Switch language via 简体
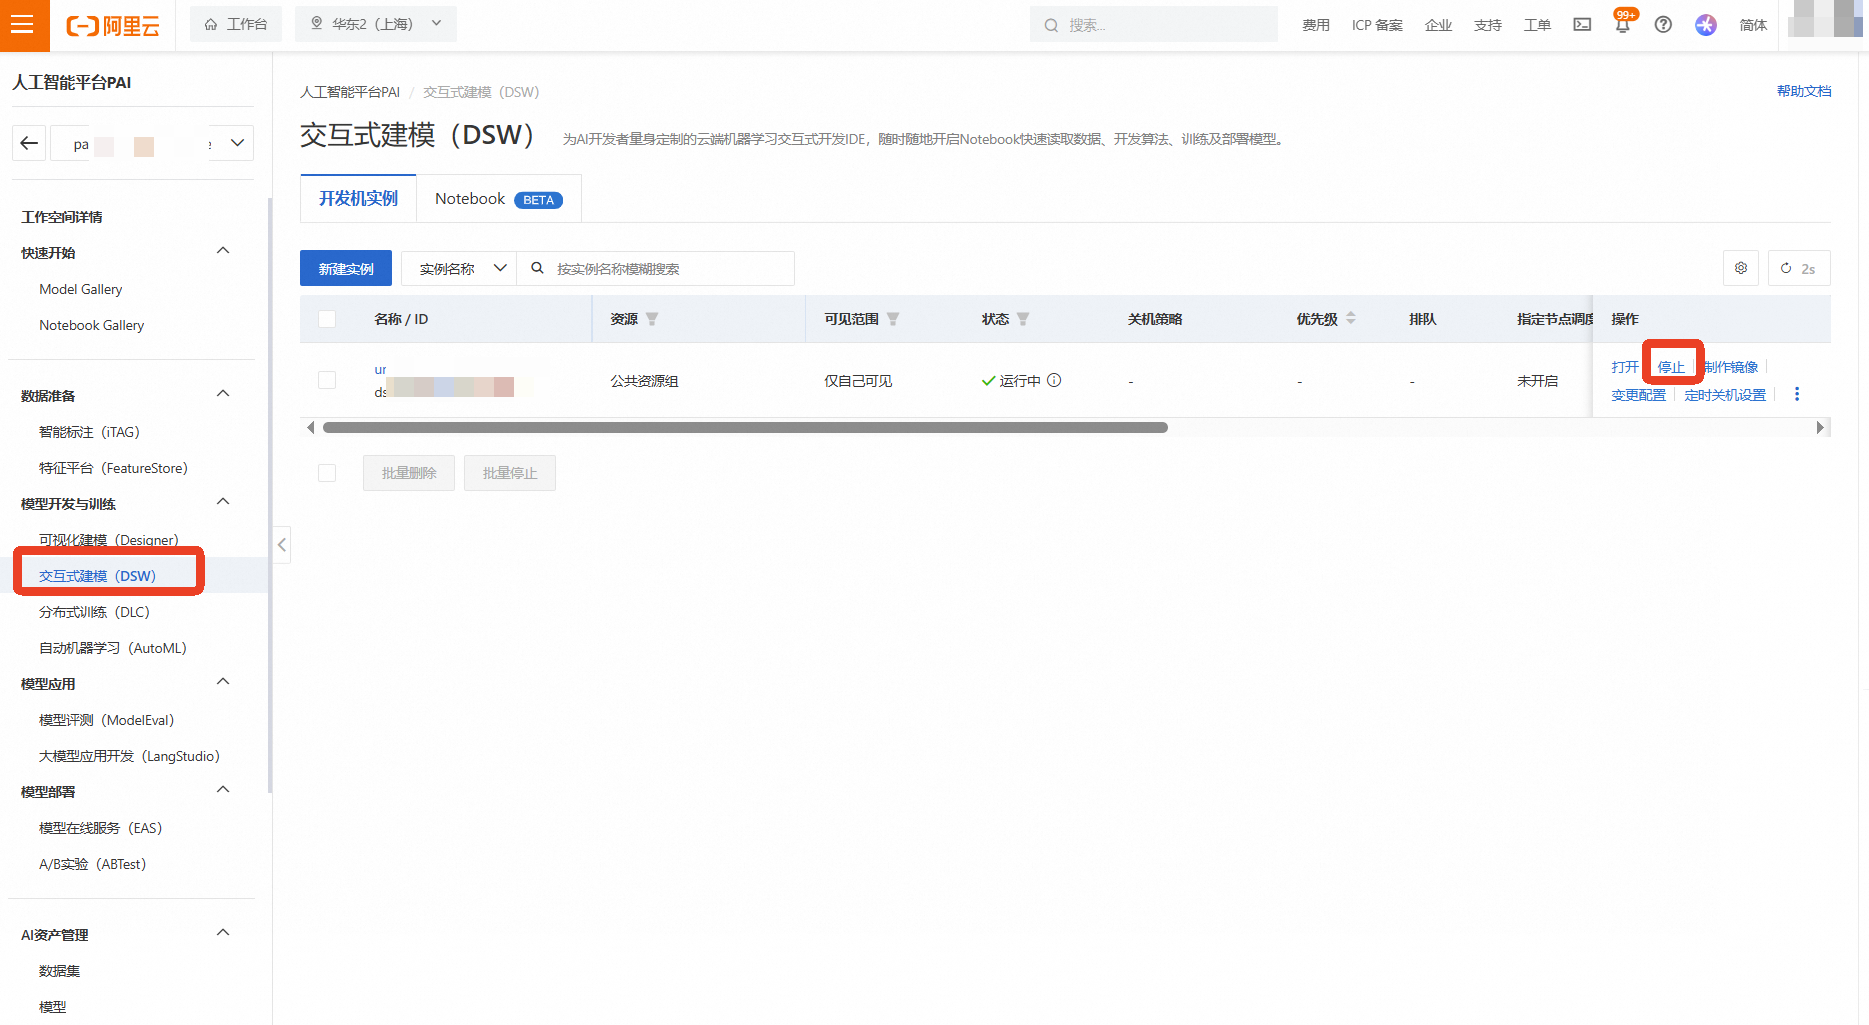The image size is (1869, 1025). coord(1753,25)
